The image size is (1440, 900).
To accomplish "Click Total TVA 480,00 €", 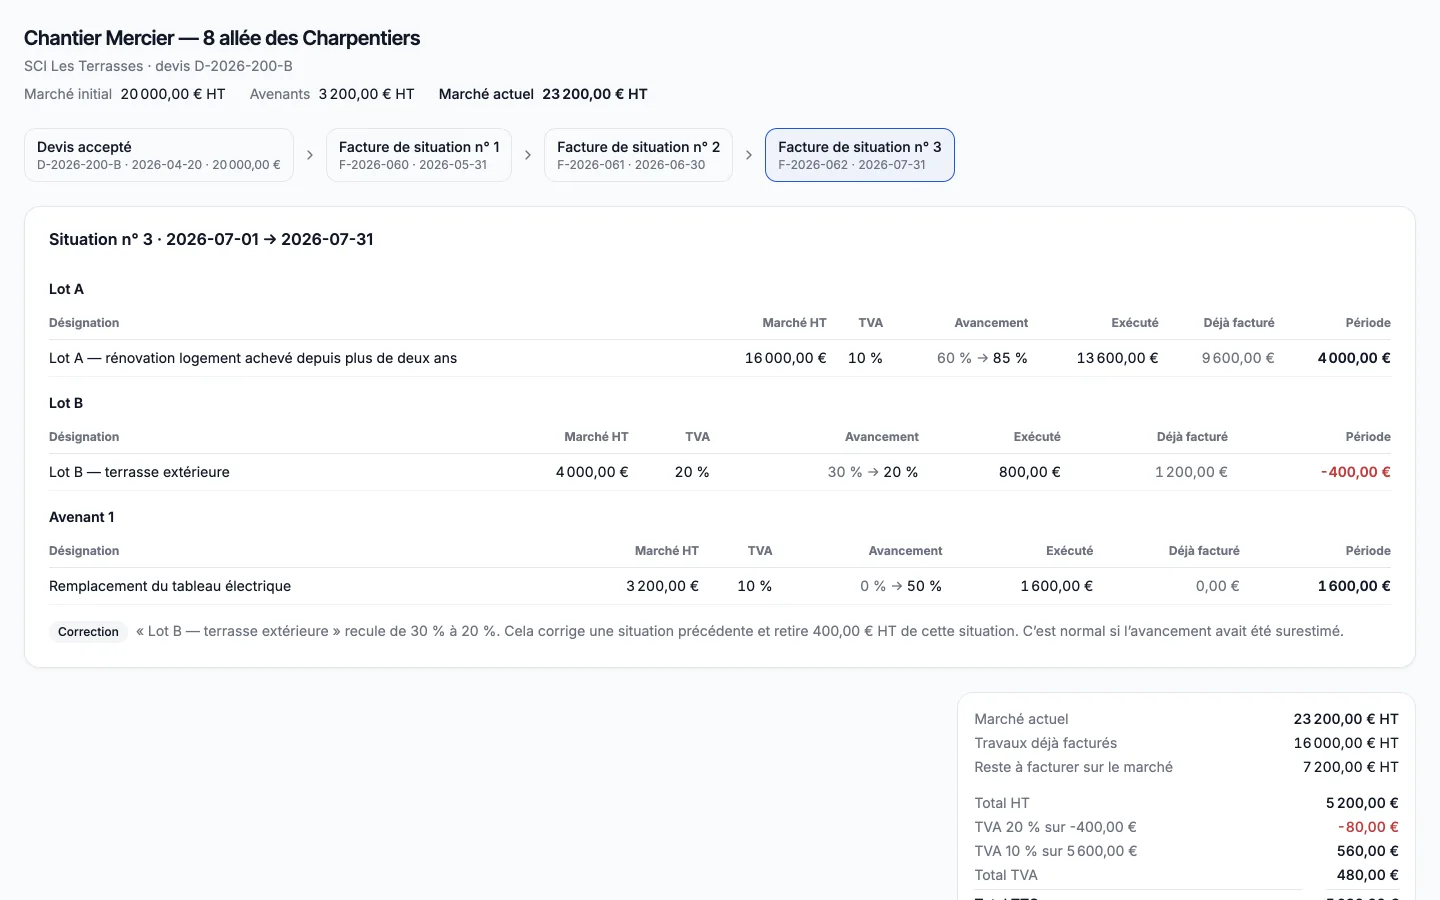I will tap(1367, 875).
